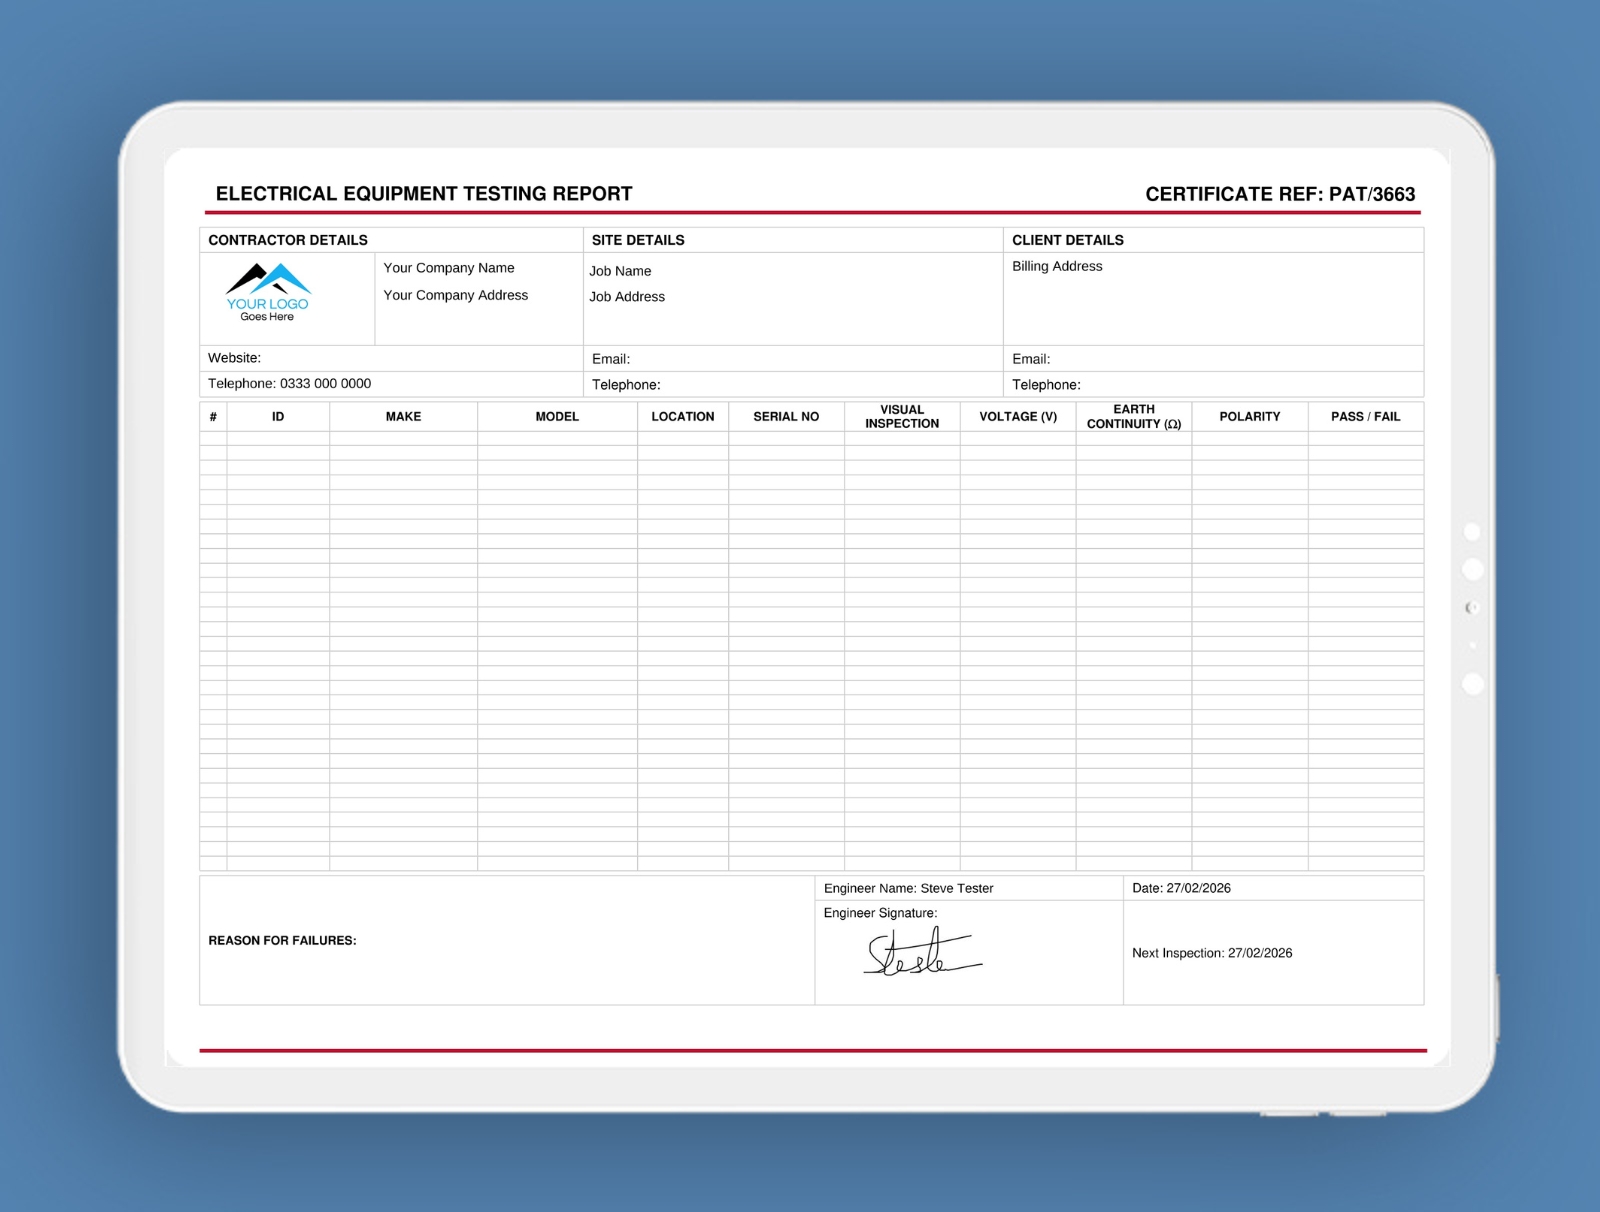Select the Your Company Address field
1600x1212 pixels.
456,295
